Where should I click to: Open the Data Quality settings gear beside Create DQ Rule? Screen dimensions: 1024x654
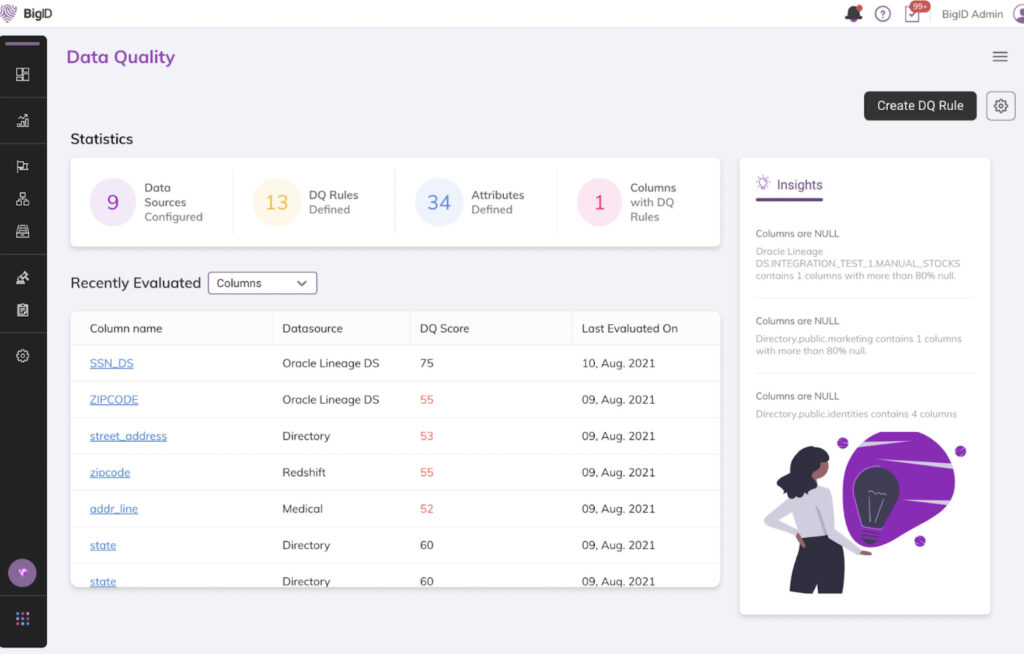[x=1000, y=105]
